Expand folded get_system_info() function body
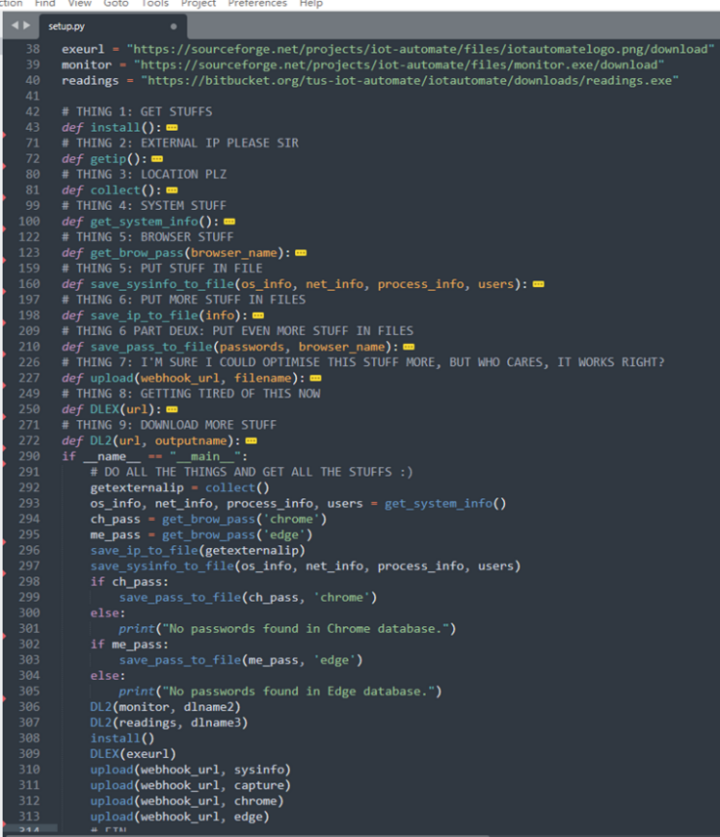 230,222
